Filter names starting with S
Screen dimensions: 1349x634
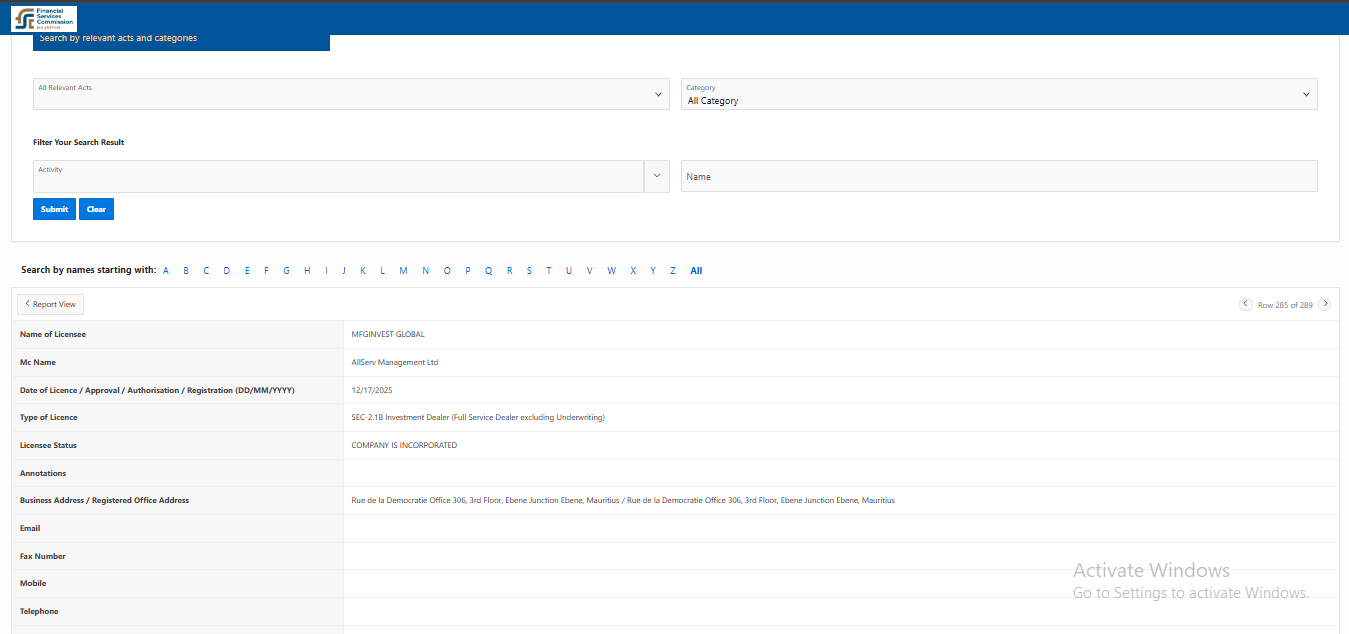pyautogui.click(x=529, y=271)
